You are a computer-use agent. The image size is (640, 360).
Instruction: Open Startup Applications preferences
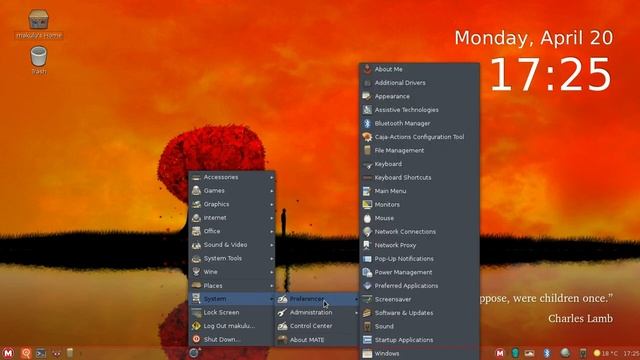pos(419,340)
